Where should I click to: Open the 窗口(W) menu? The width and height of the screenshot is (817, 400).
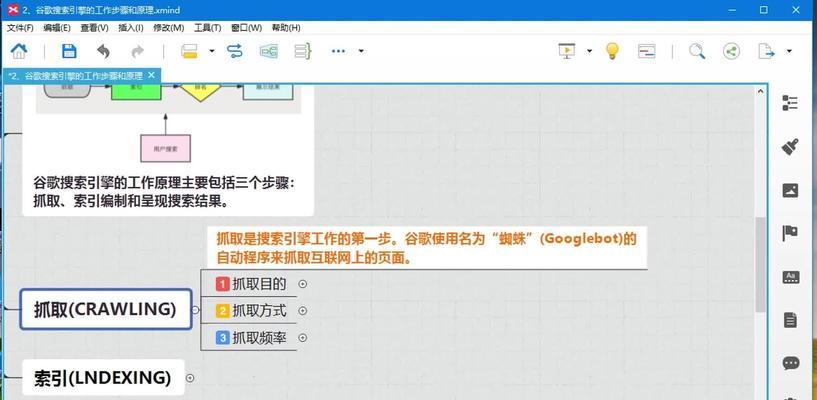click(x=246, y=28)
